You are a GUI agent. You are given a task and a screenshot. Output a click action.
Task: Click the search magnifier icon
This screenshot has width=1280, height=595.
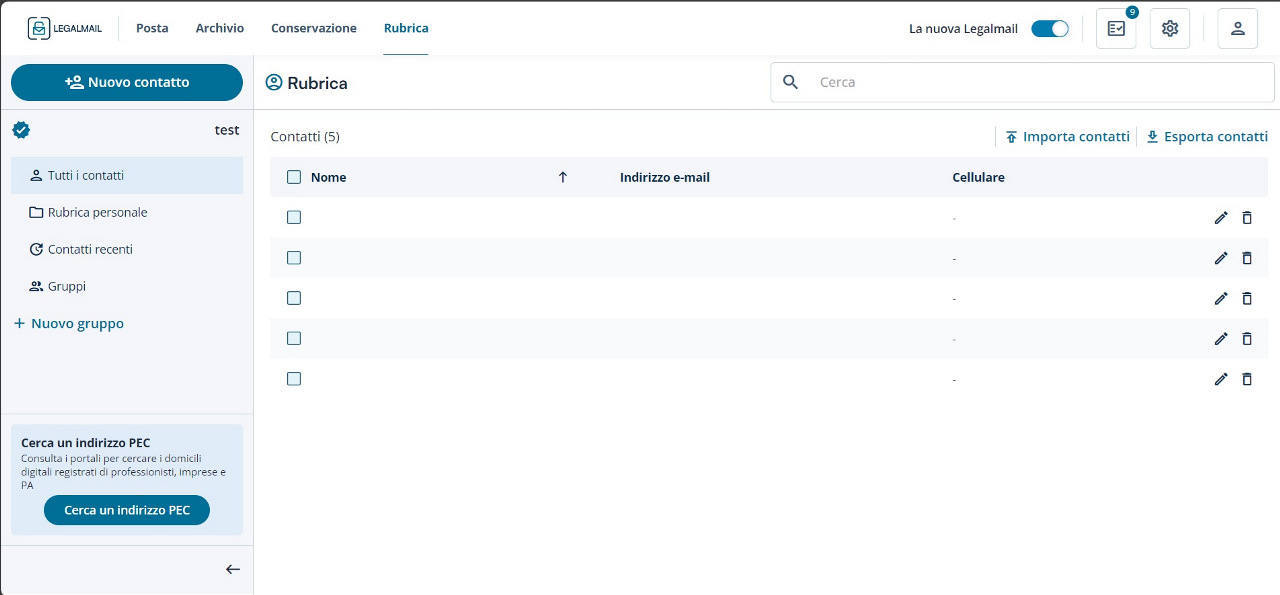pyautogui.click(x=790, y=82)
